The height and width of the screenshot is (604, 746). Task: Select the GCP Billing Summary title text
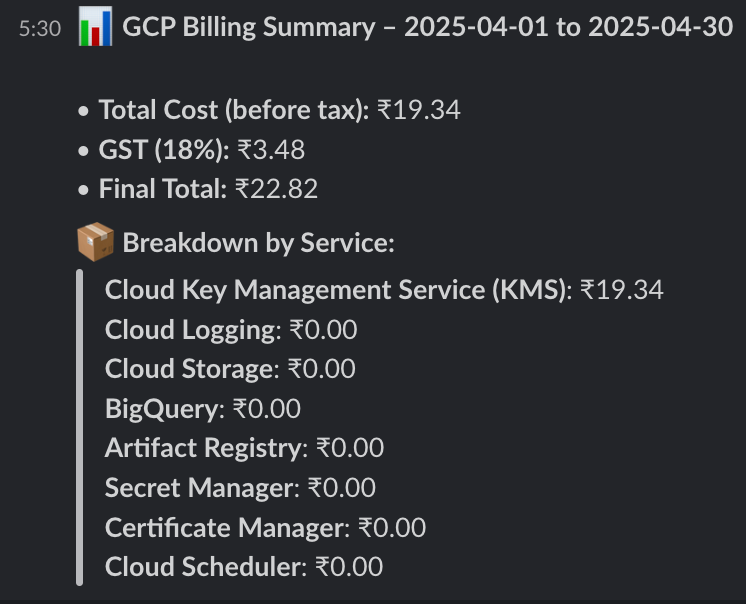coord(427,27)
